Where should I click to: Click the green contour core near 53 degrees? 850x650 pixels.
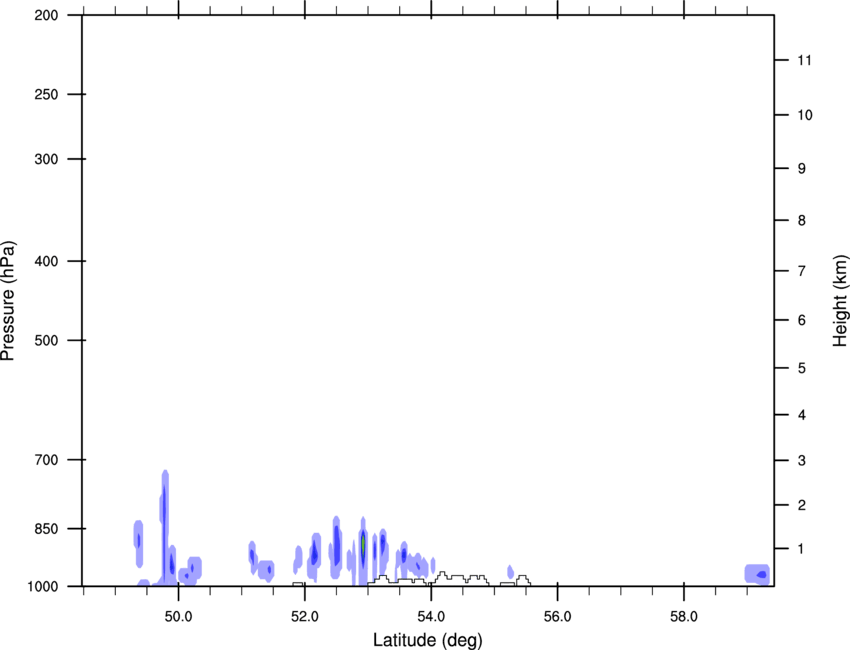[363, 544]
